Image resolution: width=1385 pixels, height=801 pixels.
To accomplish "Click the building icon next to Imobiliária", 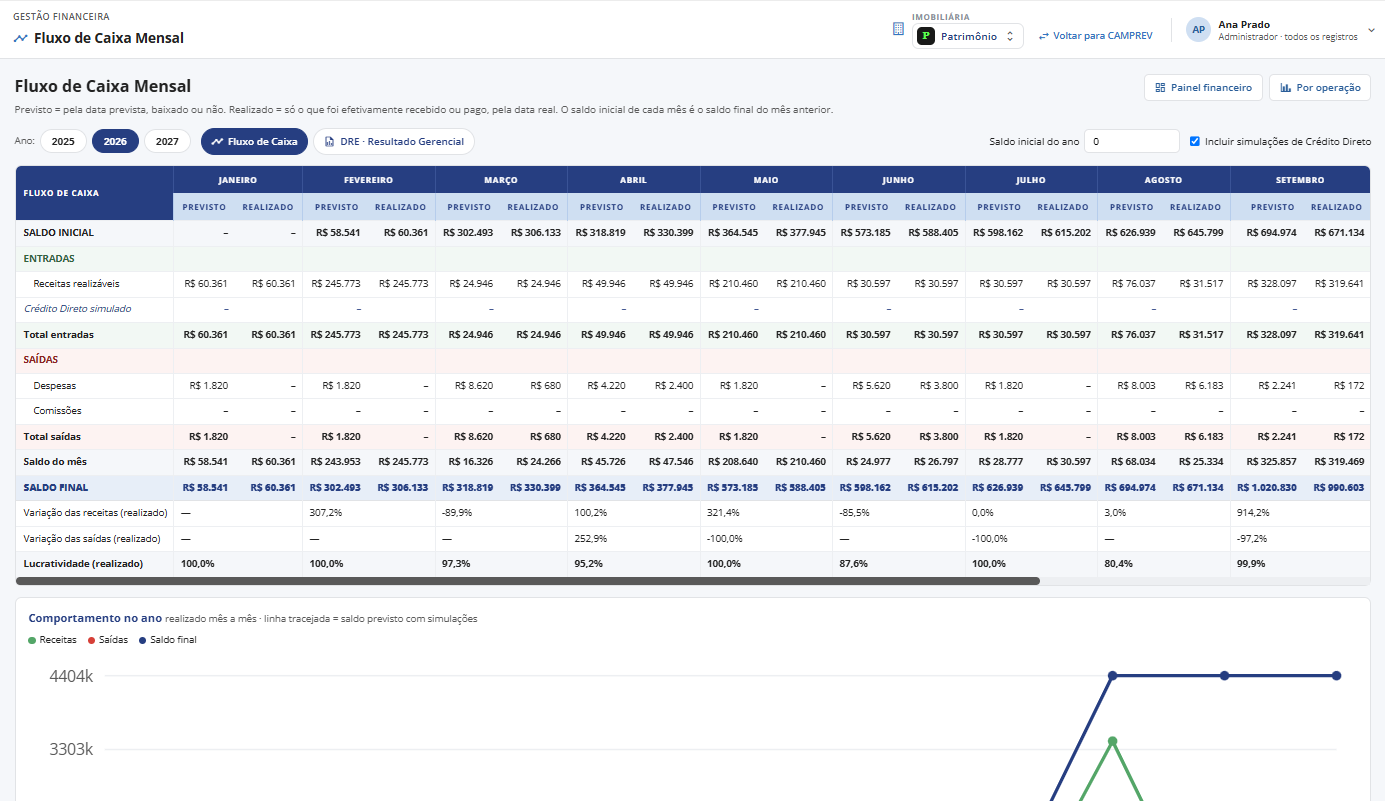I will [x=898, y=29].
